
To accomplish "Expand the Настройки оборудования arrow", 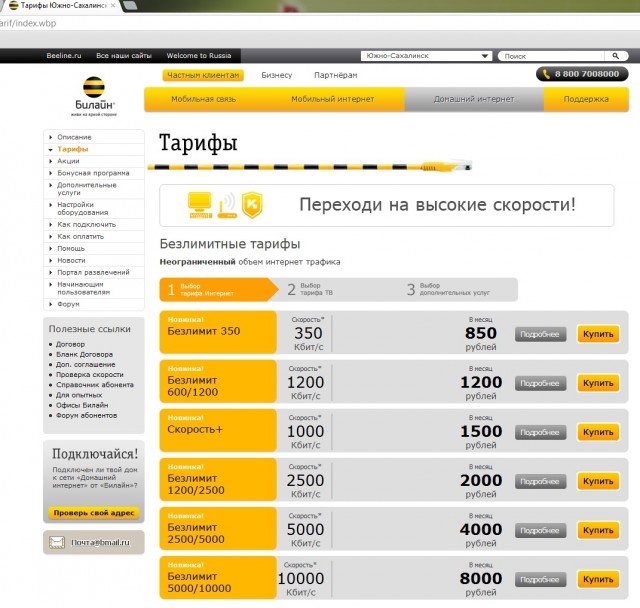I will tap(50, 204).
